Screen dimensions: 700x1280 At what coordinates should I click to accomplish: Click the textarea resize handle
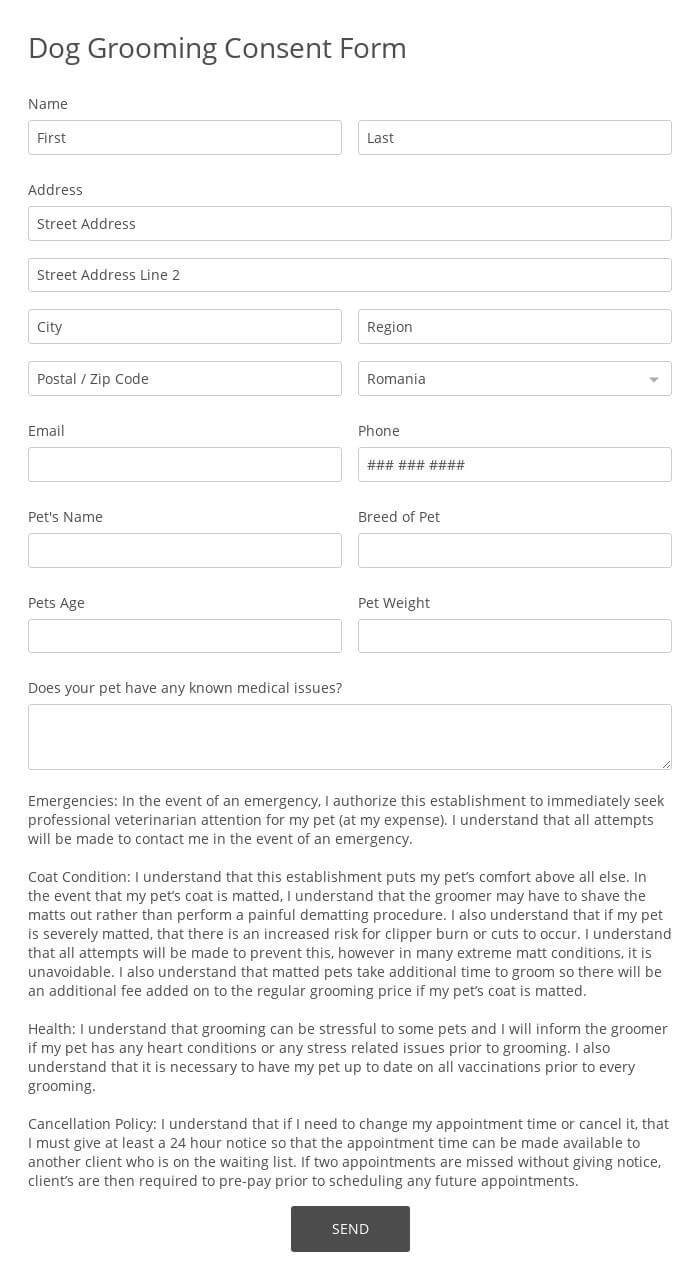(666, 765)
